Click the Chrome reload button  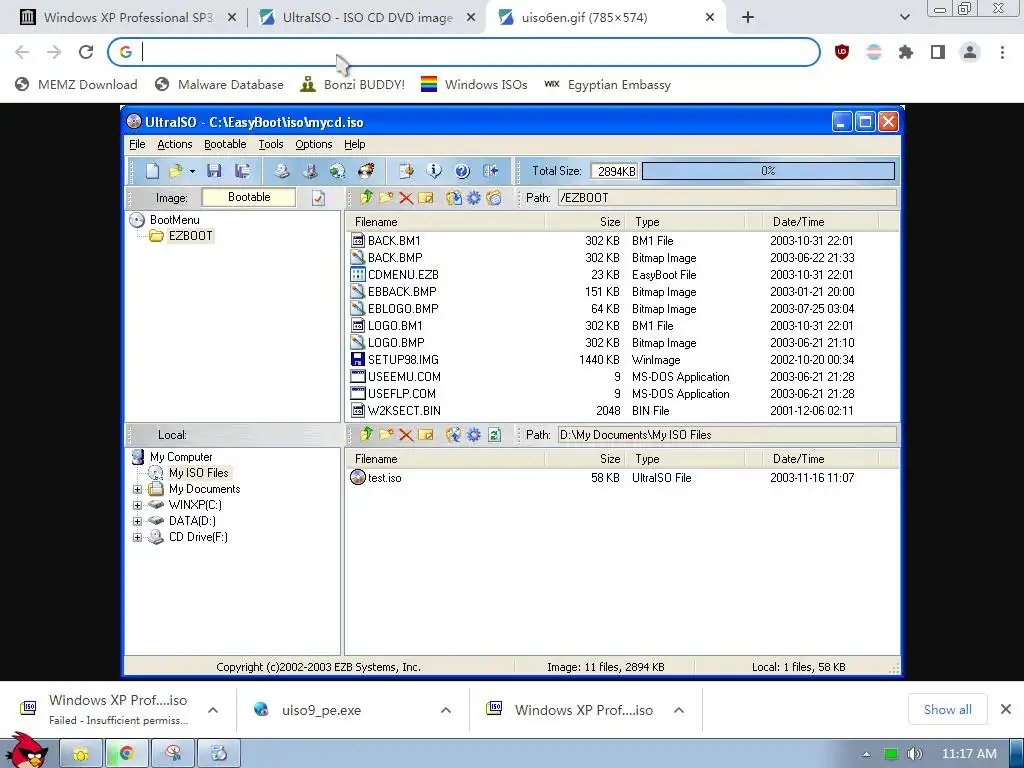point(86,52)
